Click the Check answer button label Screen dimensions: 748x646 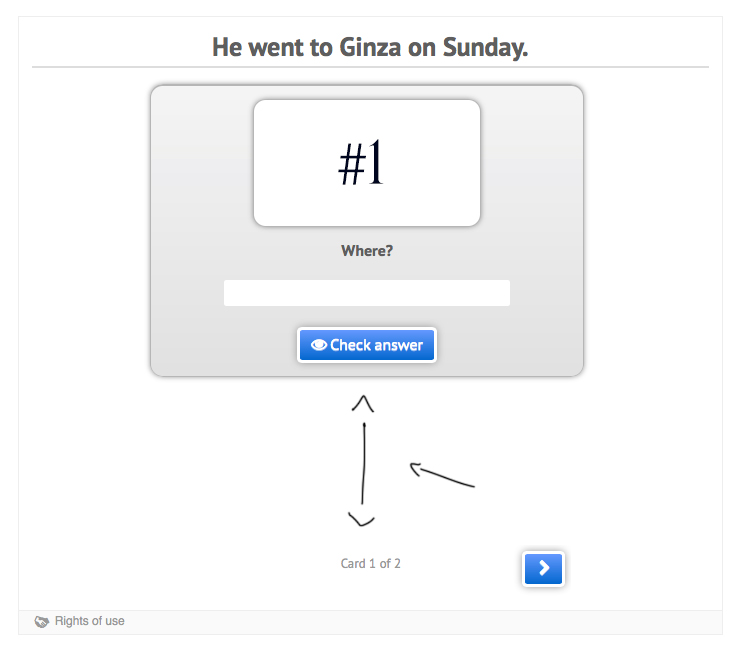click(376, 345)
